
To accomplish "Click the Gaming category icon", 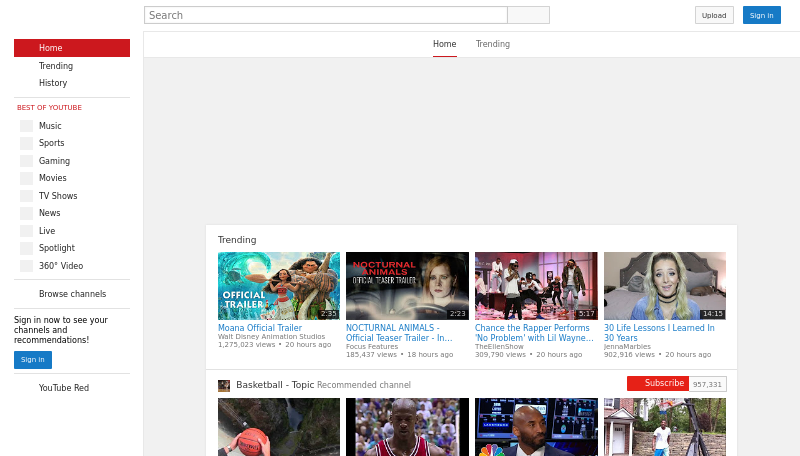I will tap(26, 161).
